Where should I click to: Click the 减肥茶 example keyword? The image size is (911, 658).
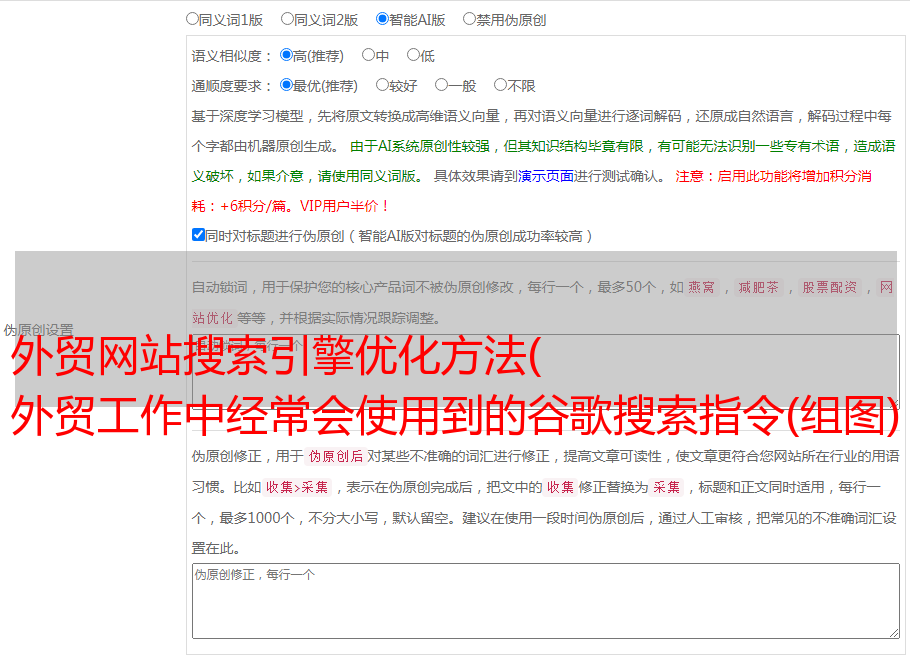[x=759, y=287]
